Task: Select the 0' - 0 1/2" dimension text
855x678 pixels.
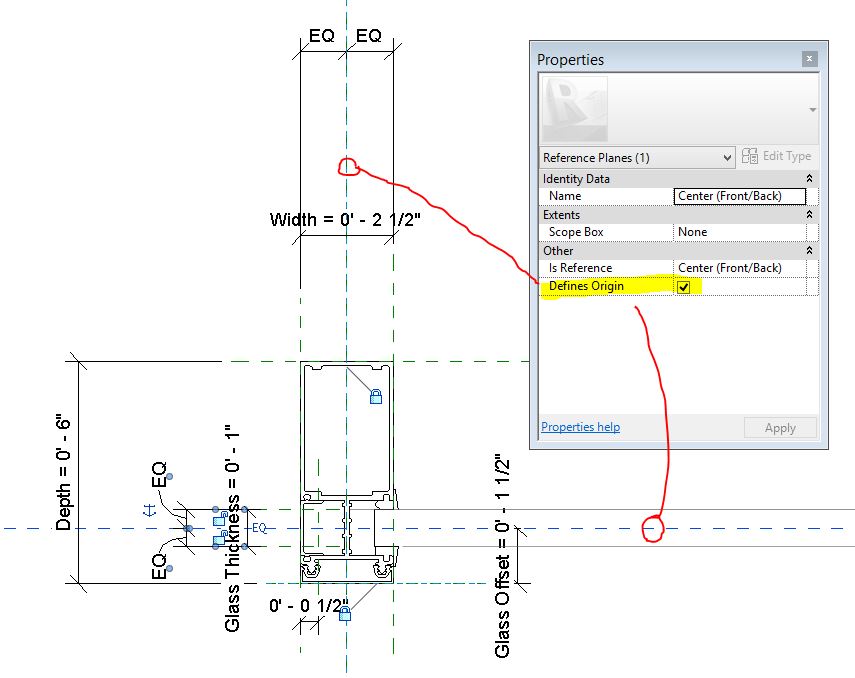Action: [x=309, y=605]
